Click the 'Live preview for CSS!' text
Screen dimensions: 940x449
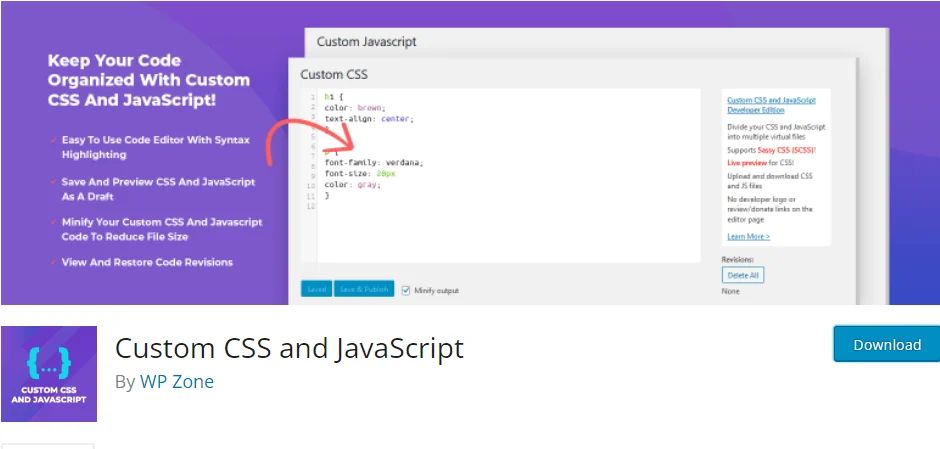pyautogui.click(x=760, y=163)
